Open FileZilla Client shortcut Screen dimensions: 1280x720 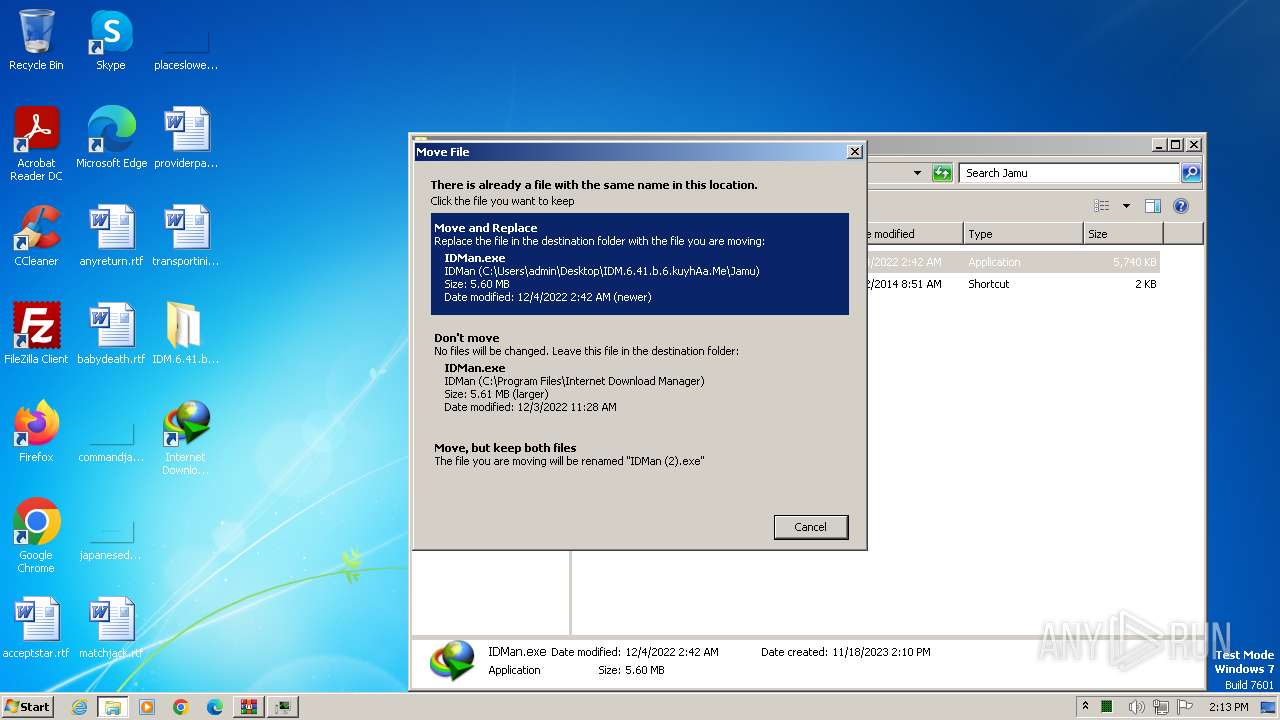pos(36,334)
